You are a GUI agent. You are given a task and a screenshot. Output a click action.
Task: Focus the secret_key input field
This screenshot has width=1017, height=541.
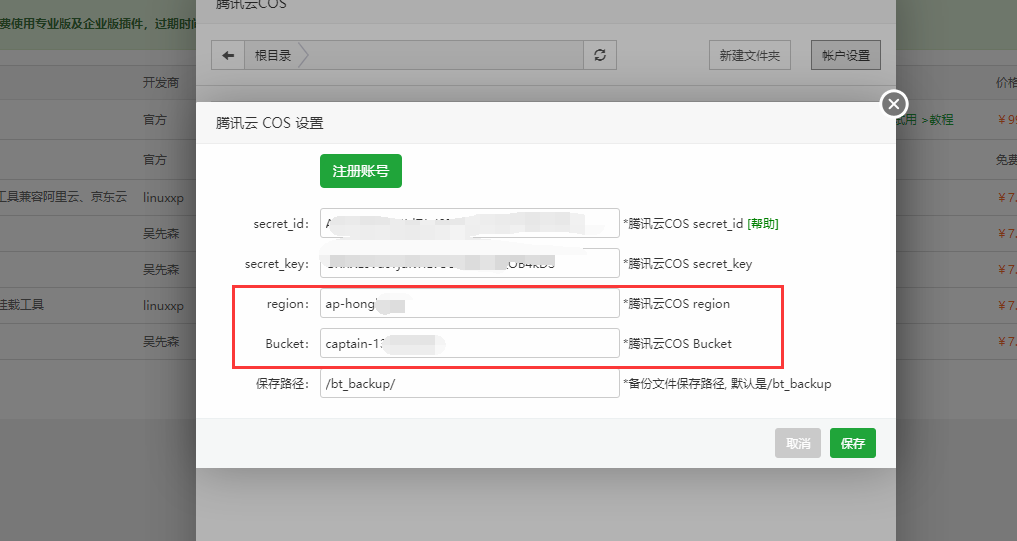tap(470, 263)
